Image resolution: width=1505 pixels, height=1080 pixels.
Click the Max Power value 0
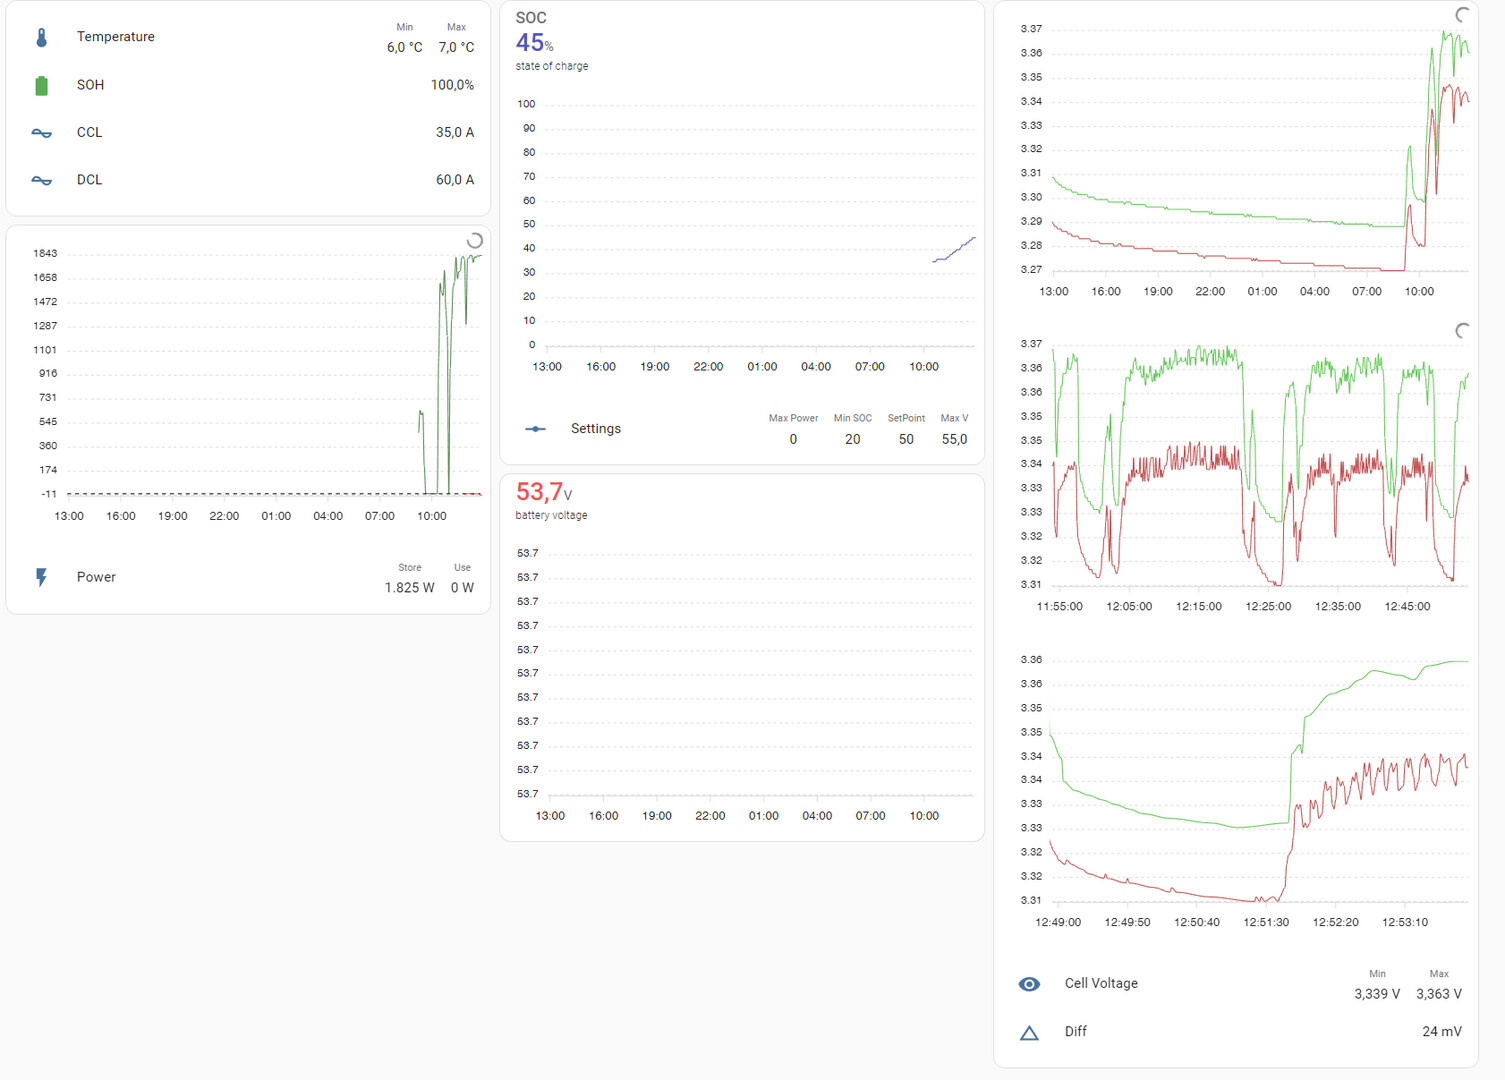tap(793, 439)
